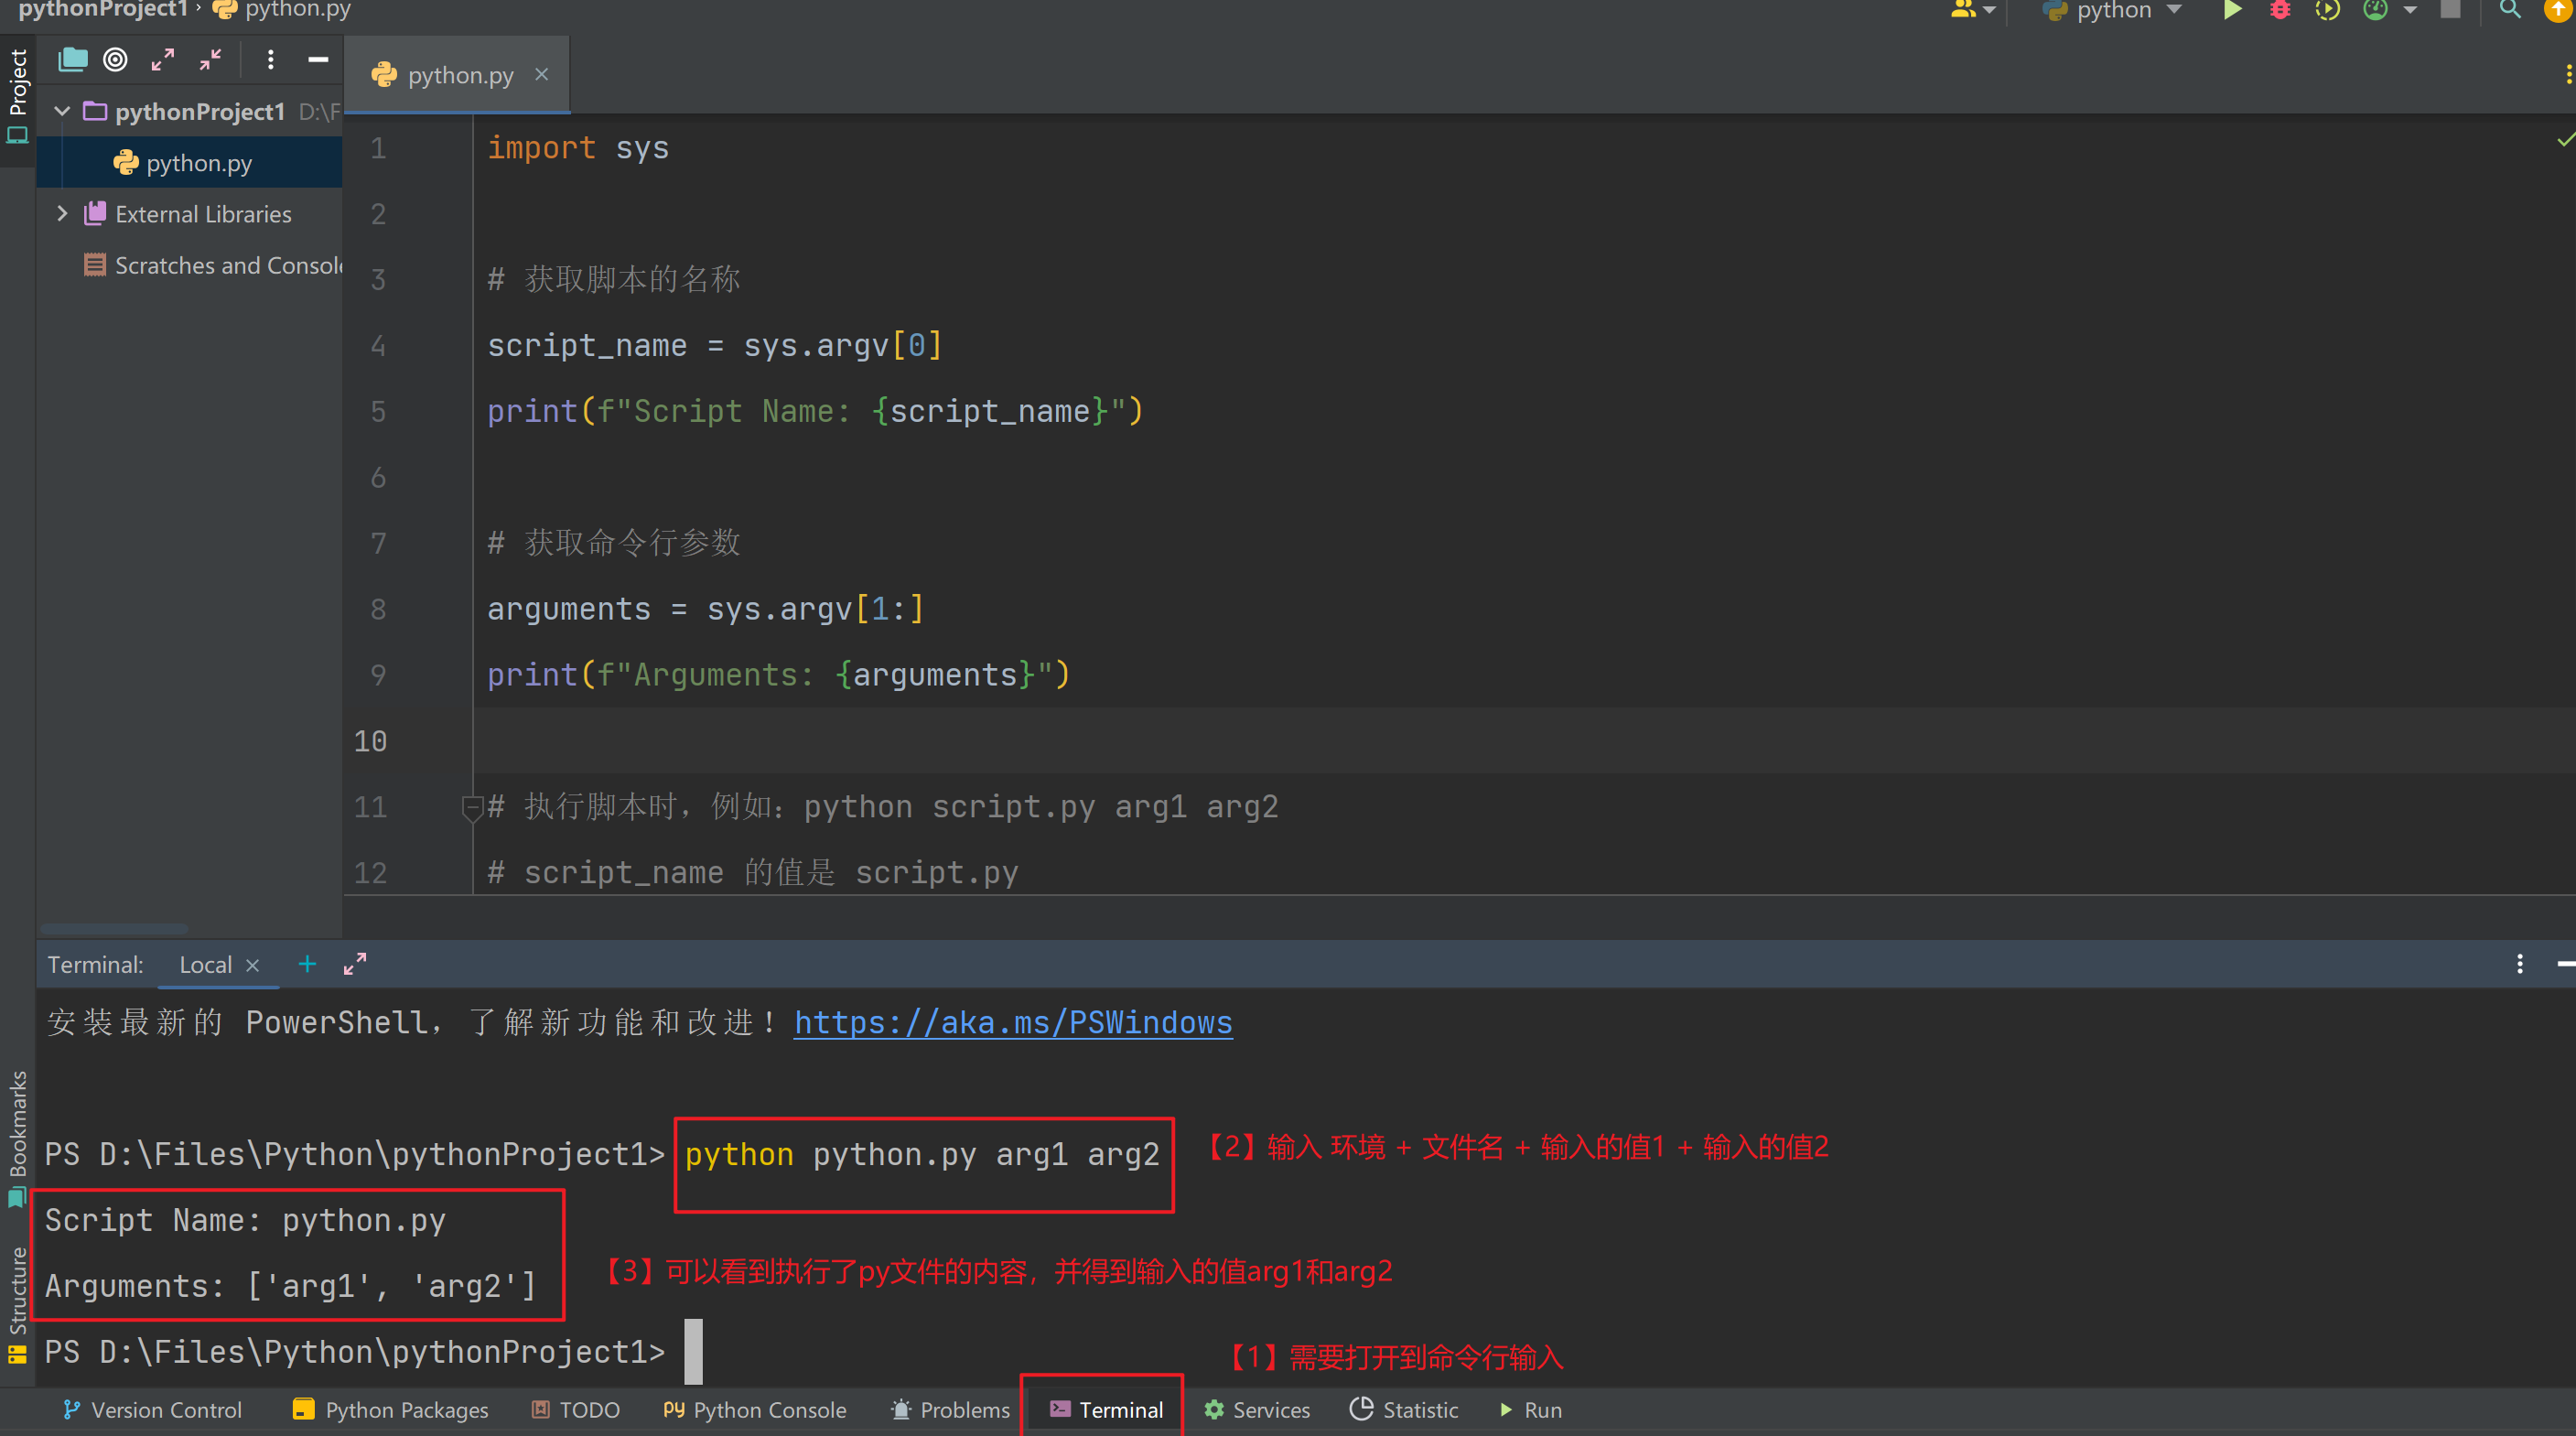
Task: Expand the External Libraries tree item
Action: point(62,212)
